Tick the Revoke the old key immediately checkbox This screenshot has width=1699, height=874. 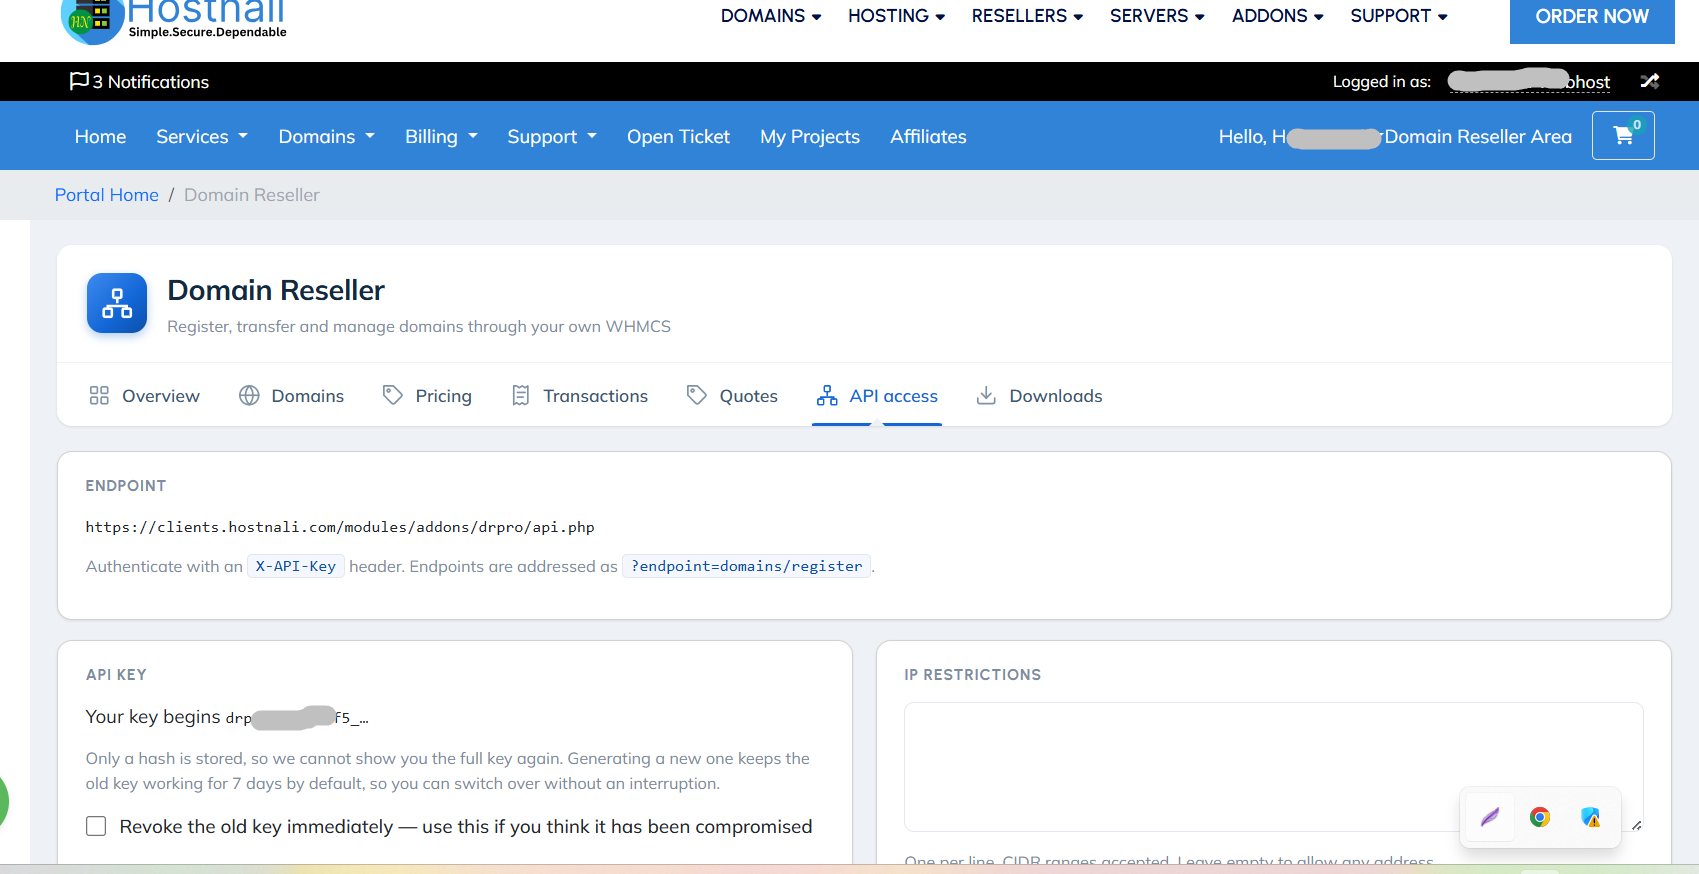[96, 826]
